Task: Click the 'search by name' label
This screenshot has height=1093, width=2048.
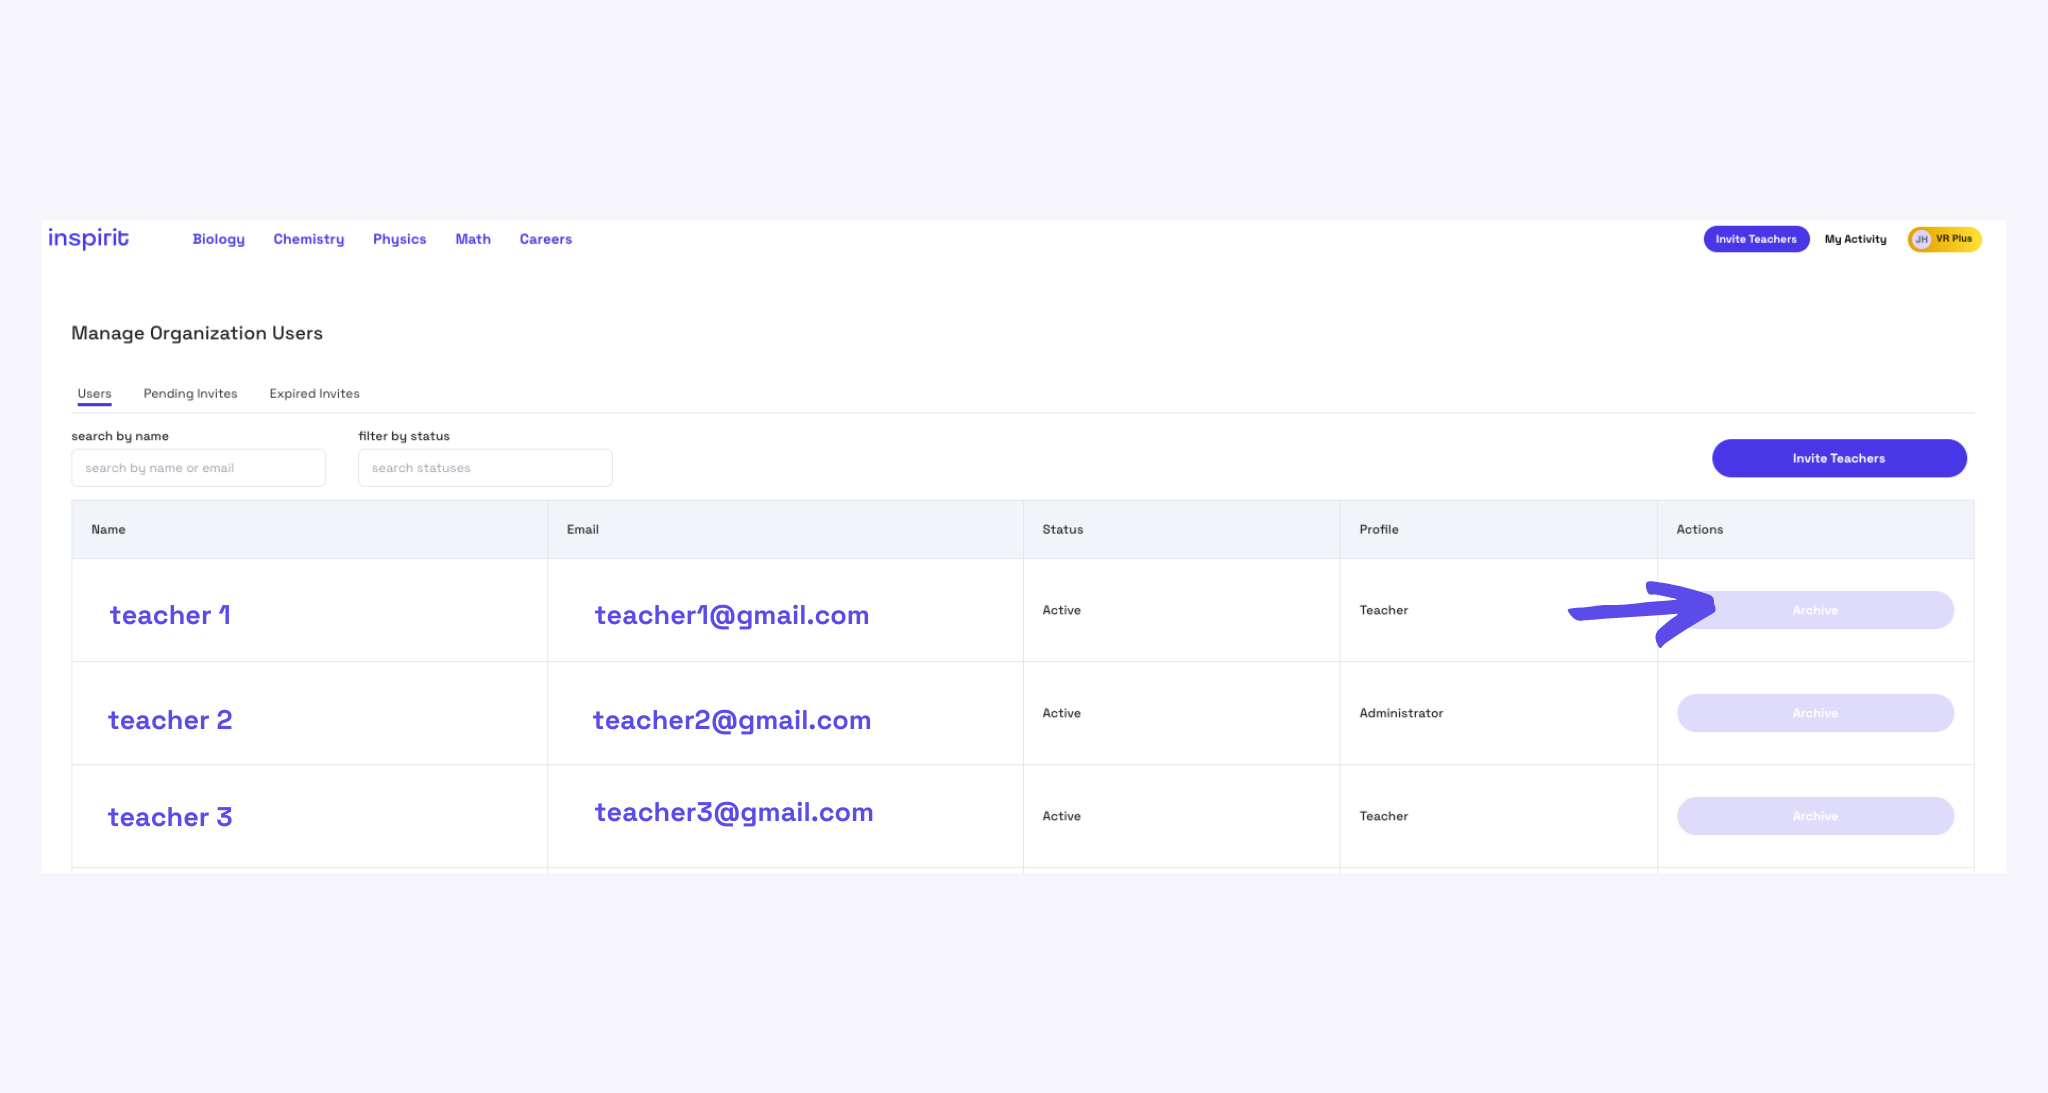Action: click(x=120, y=436)
